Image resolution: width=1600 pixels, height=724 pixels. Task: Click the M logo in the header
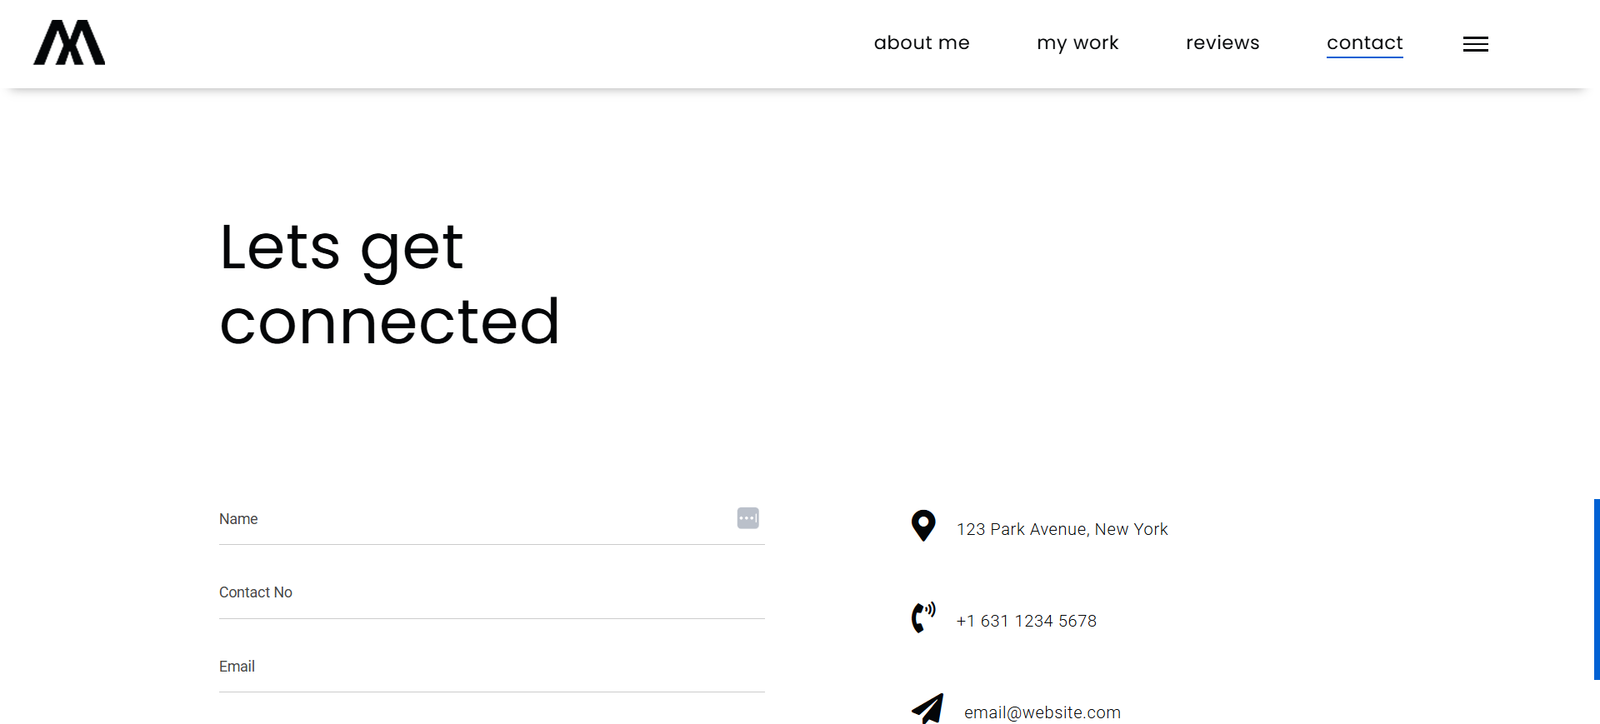pos(69,43)
